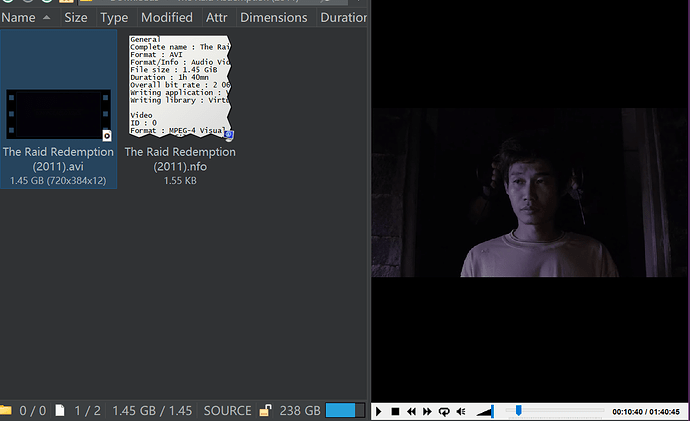Select The Raid Redemption (2011).nfo thumbnail
This screenshot has height=421, width=690.
(180, 87)
